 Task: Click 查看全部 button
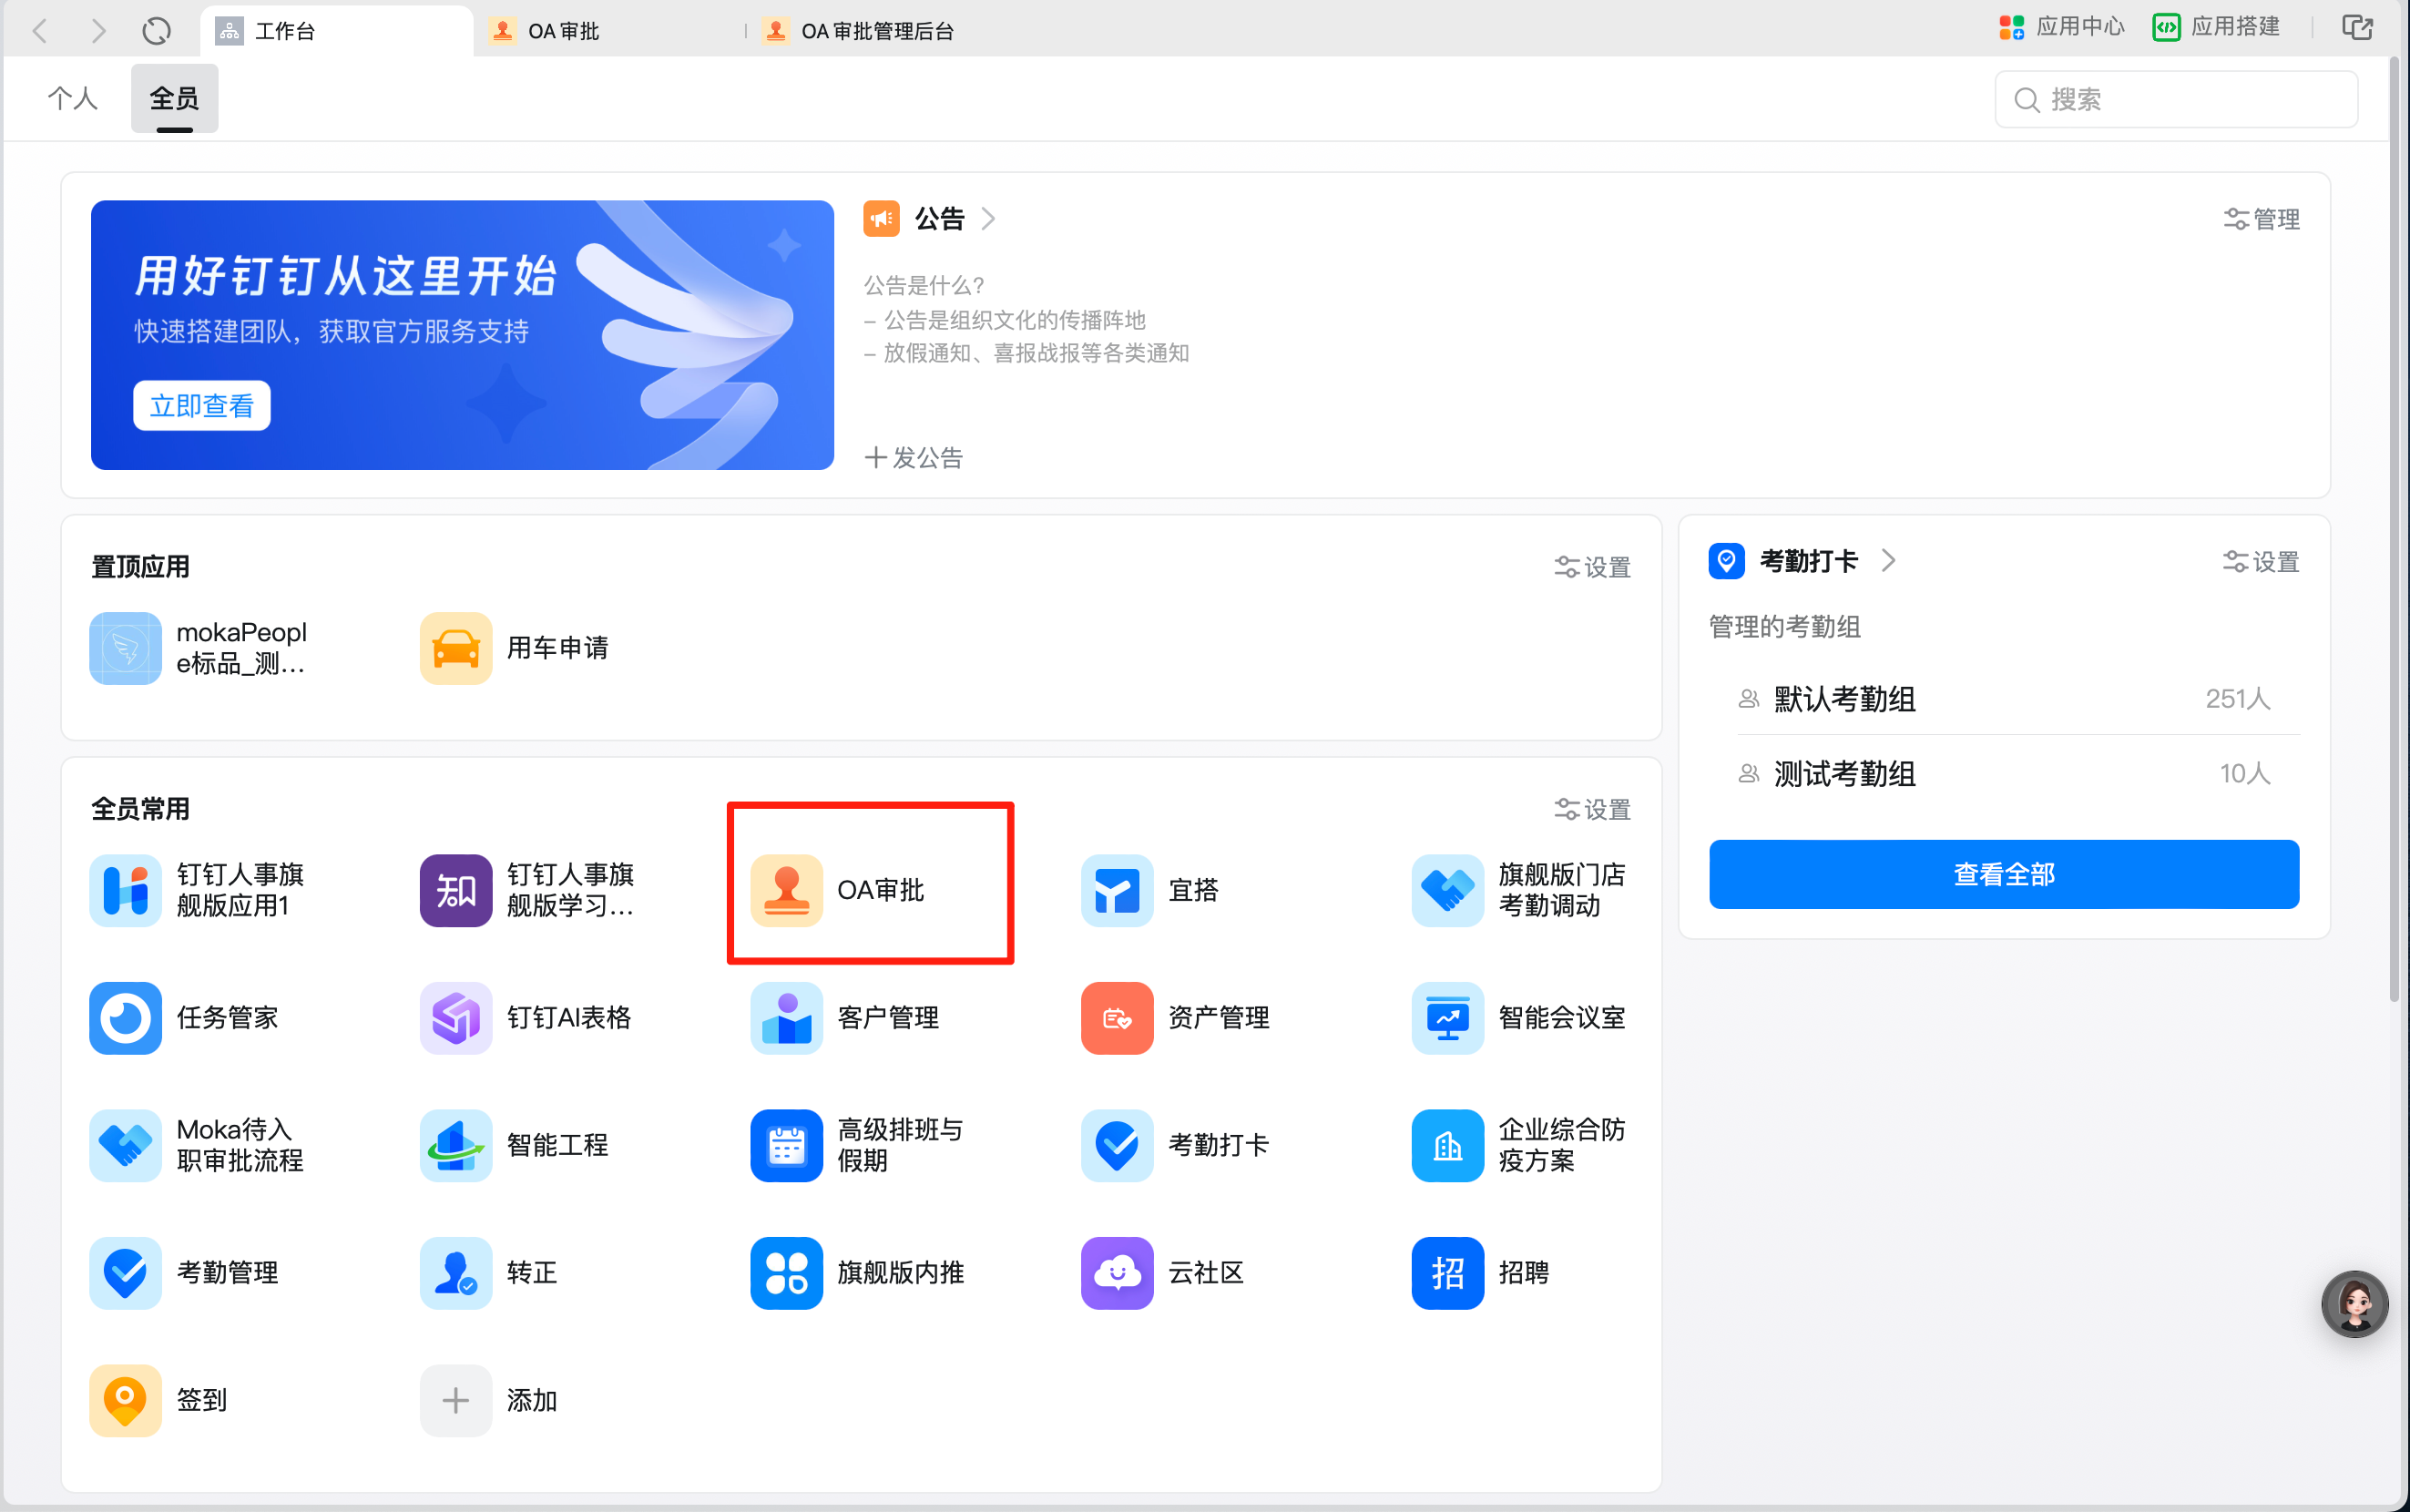pyautogui.click(x=2004, y=874)
